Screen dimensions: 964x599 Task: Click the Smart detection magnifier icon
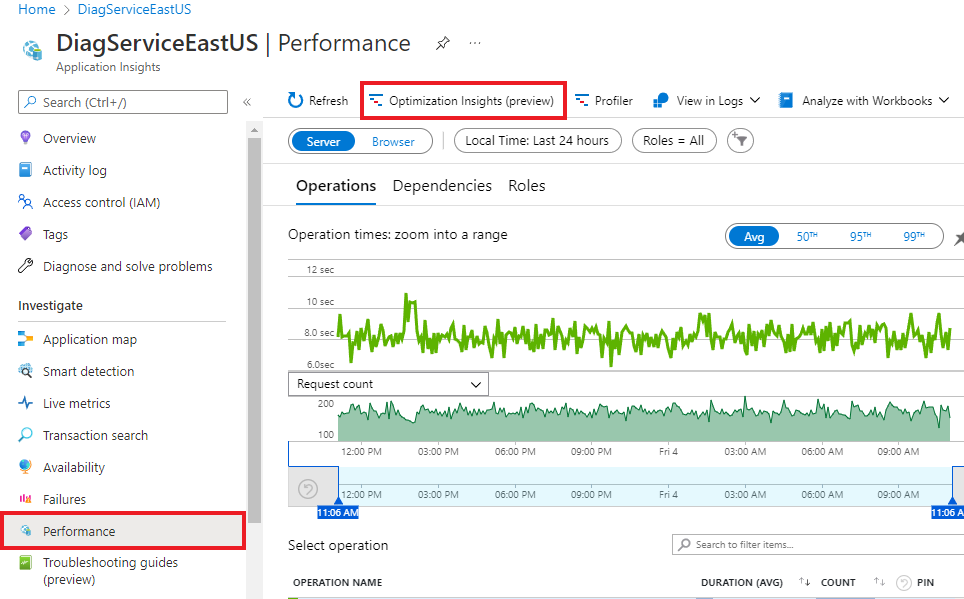point(25,371)
